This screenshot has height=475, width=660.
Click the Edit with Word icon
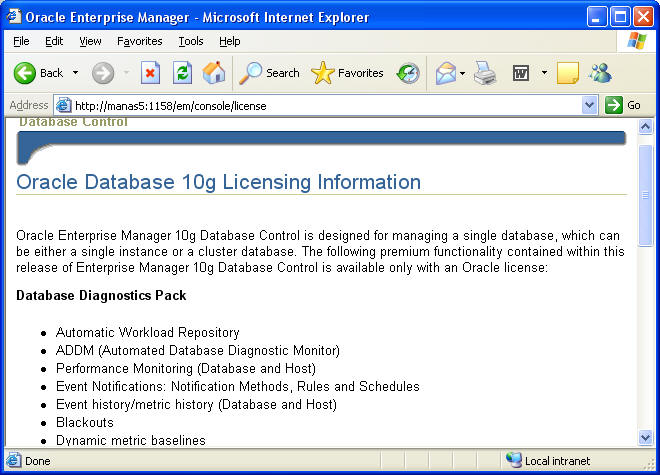tap(521, 73)
